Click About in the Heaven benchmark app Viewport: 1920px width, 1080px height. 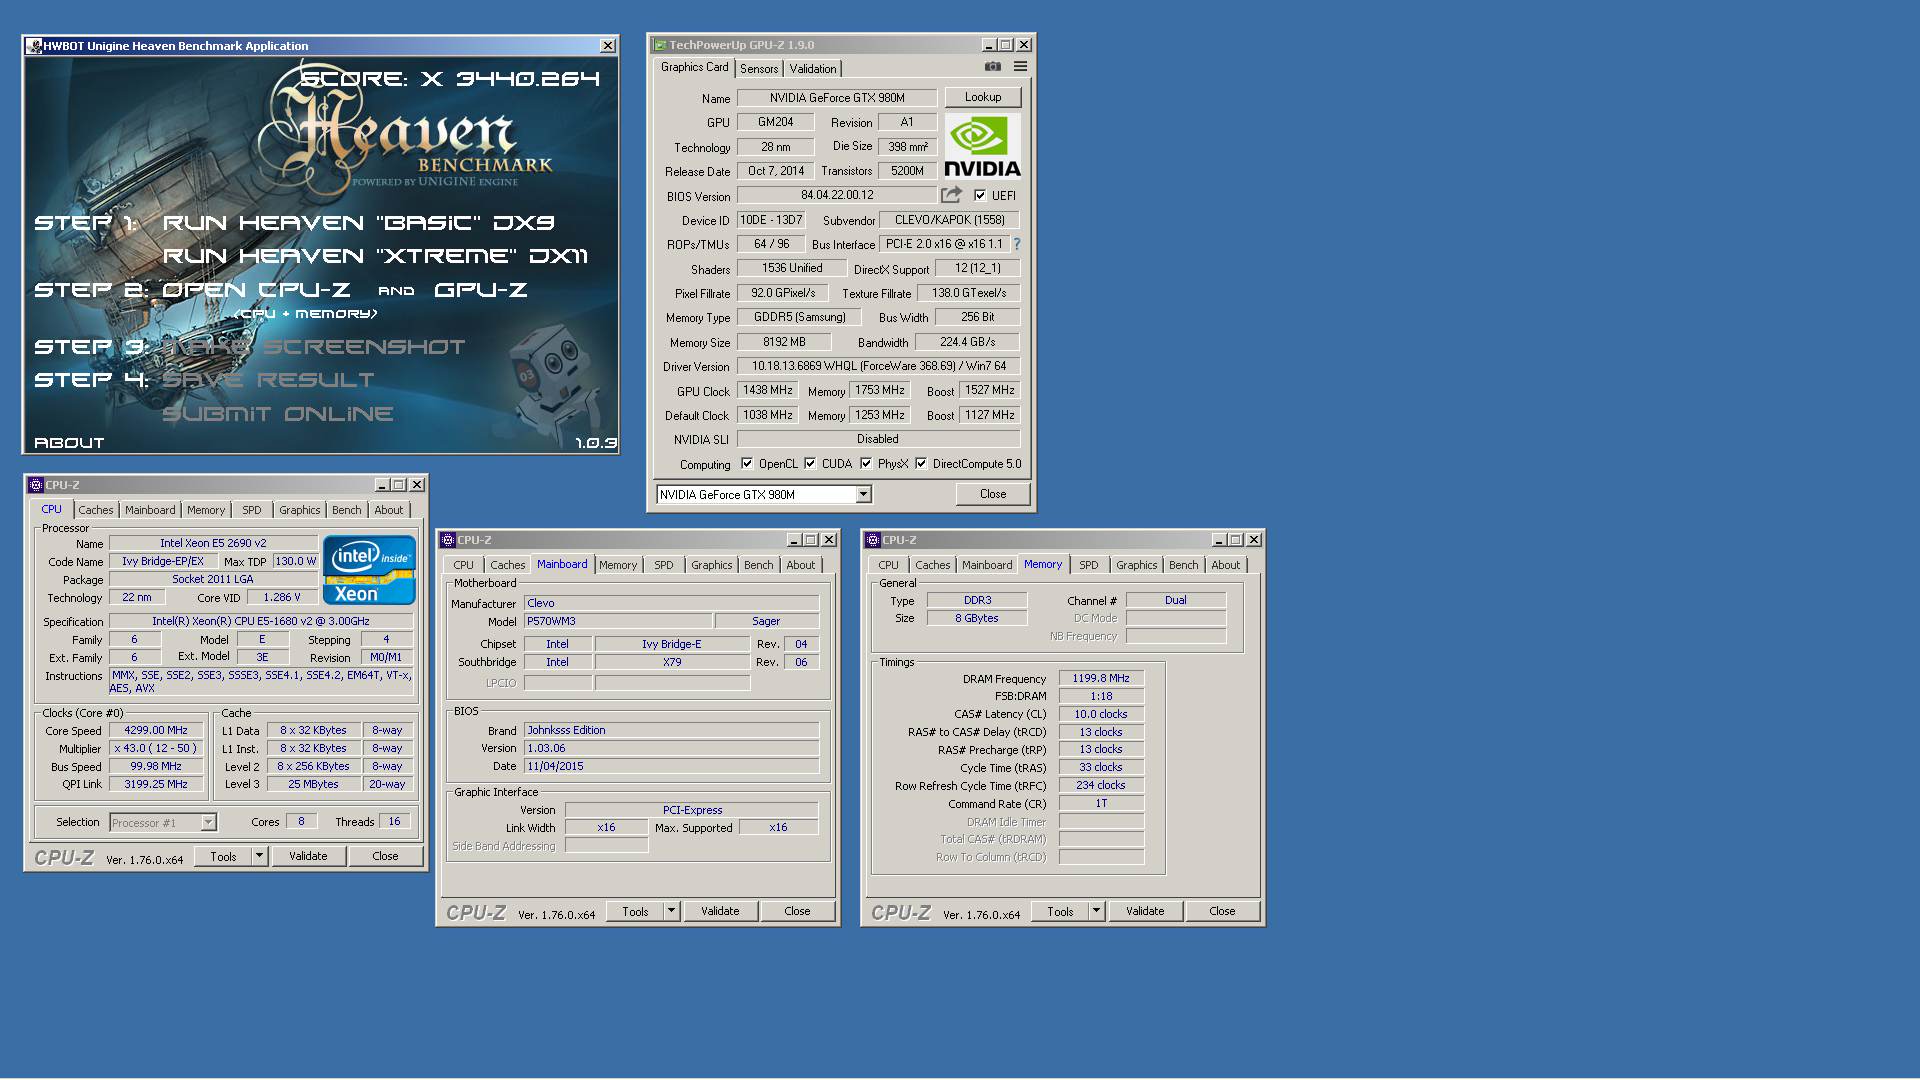click(69, 443)
